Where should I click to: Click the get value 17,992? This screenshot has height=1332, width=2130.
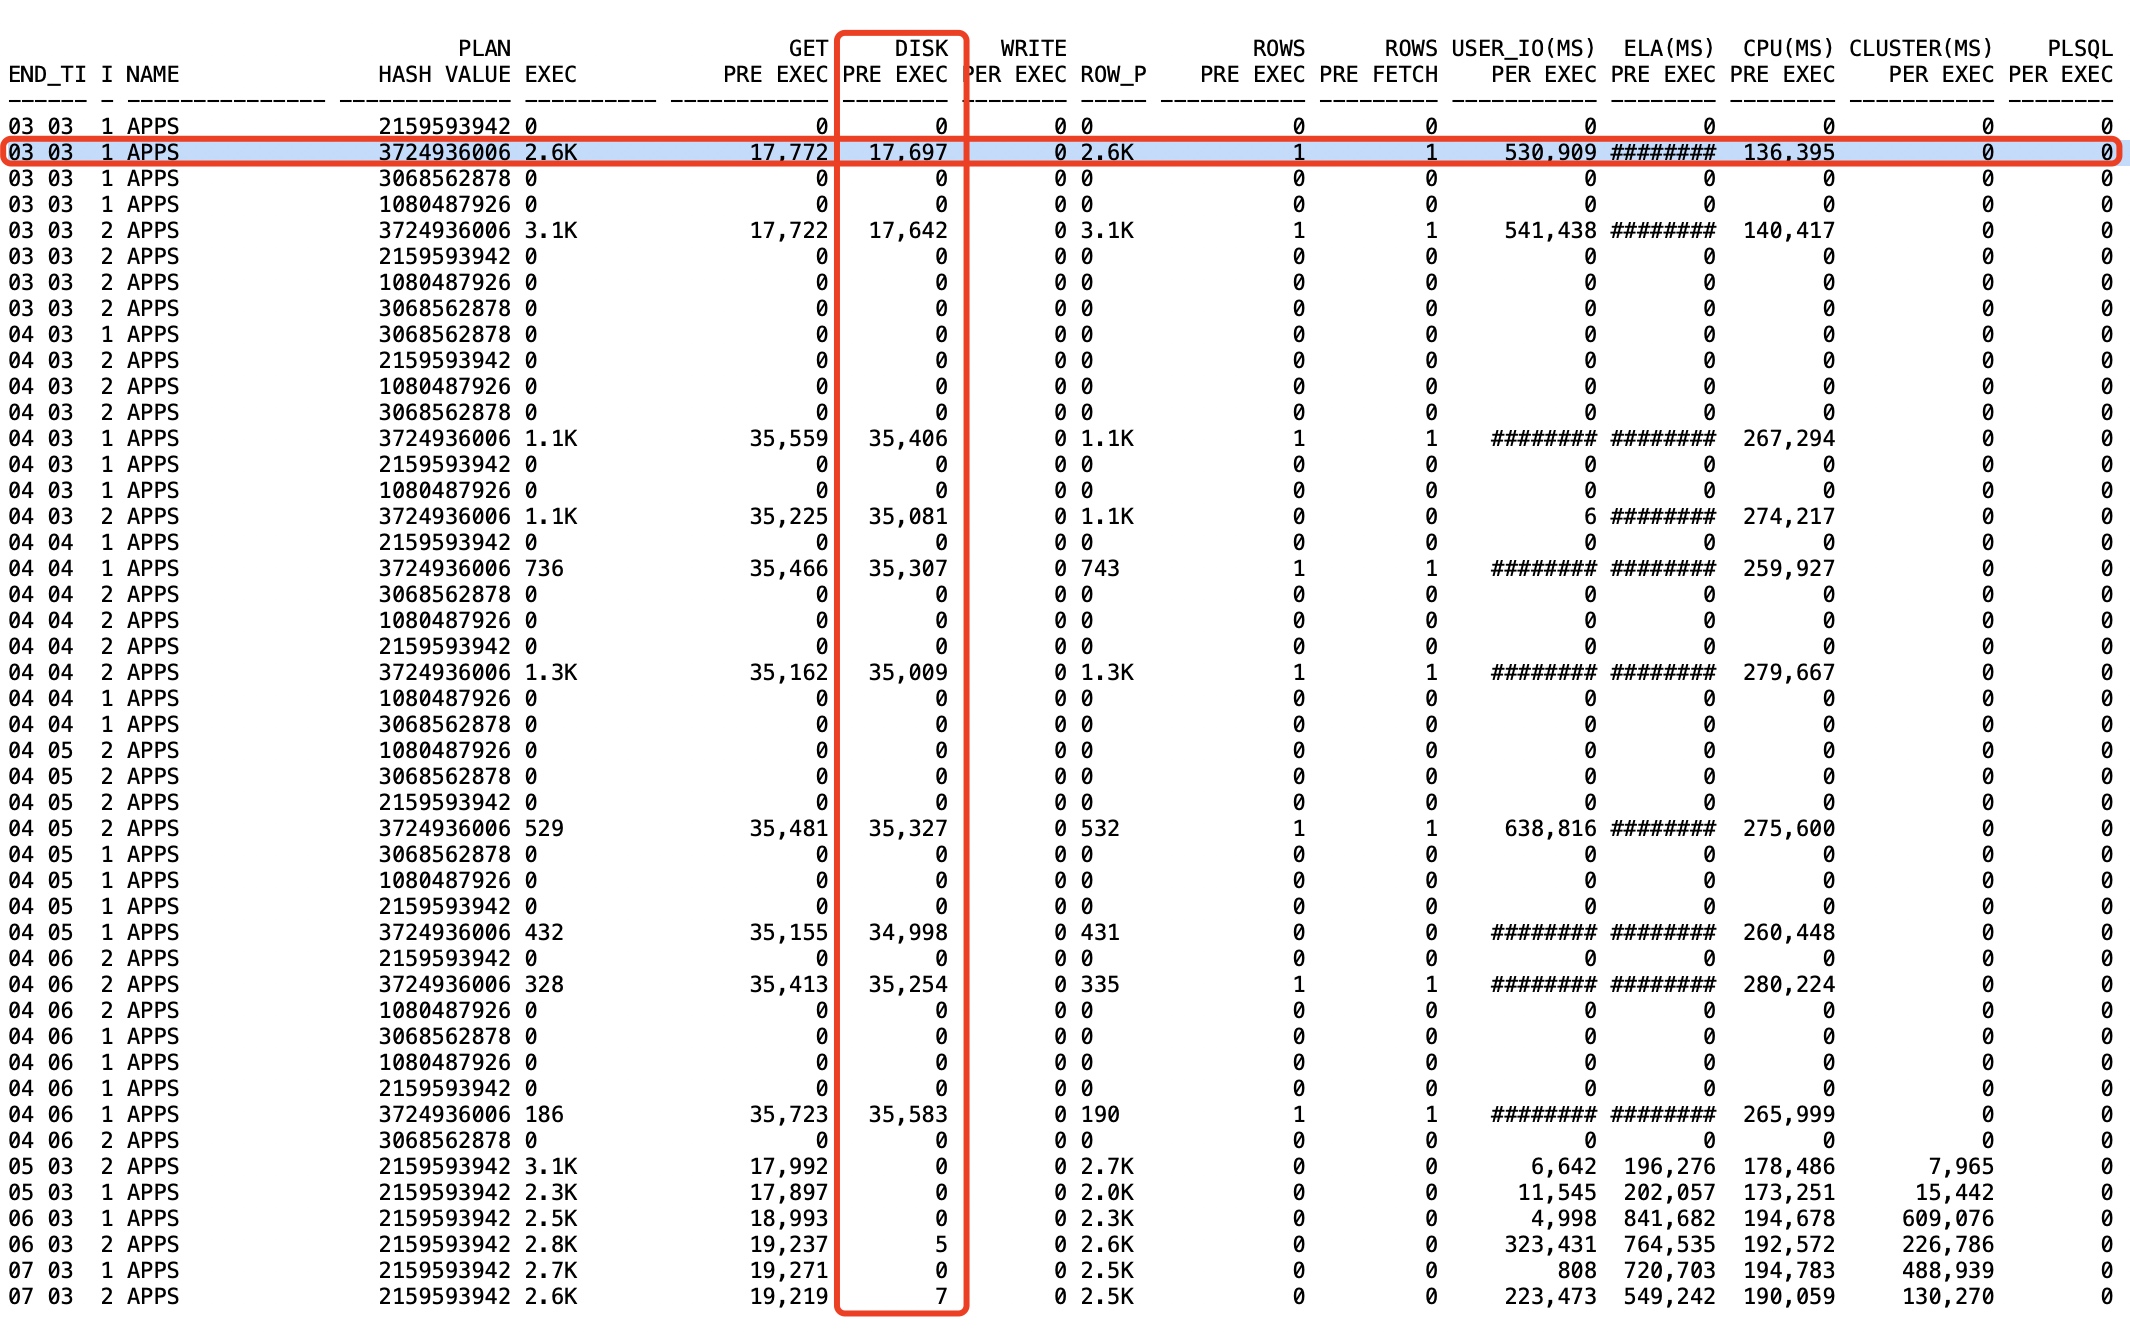pyautogui.click(x=789, y=1167)
